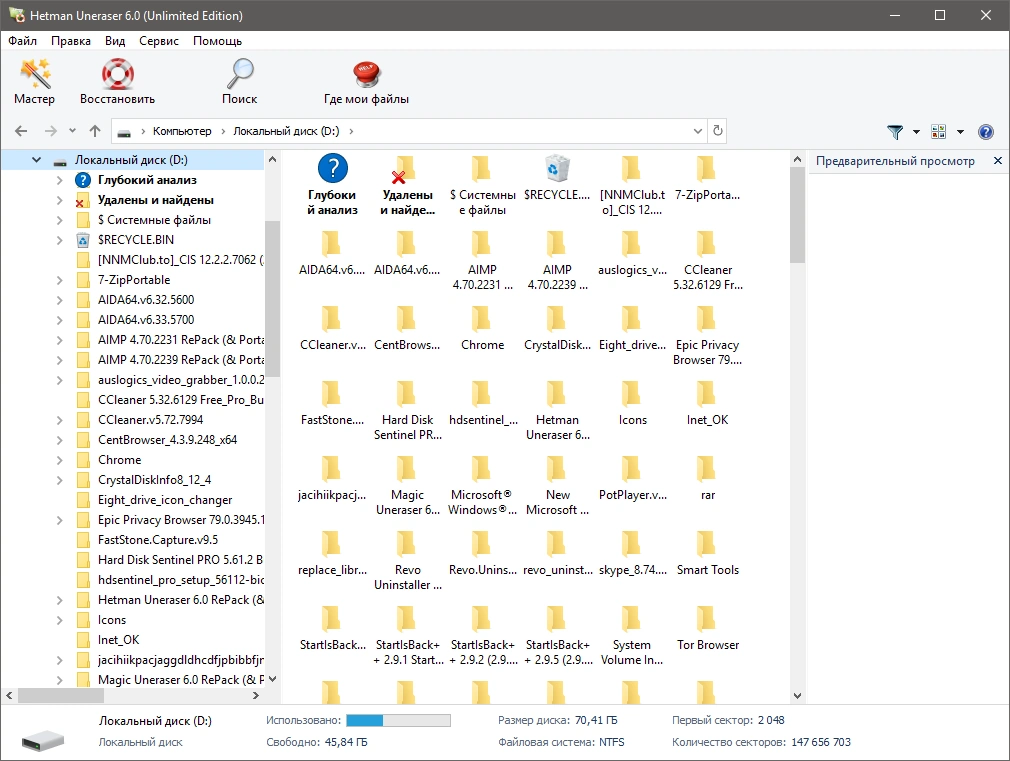Select $RECYCLE.BIN in the folder tree
Image resolution: width=1010 pixels, height=761 pixels.
click(x=135, y=240)
